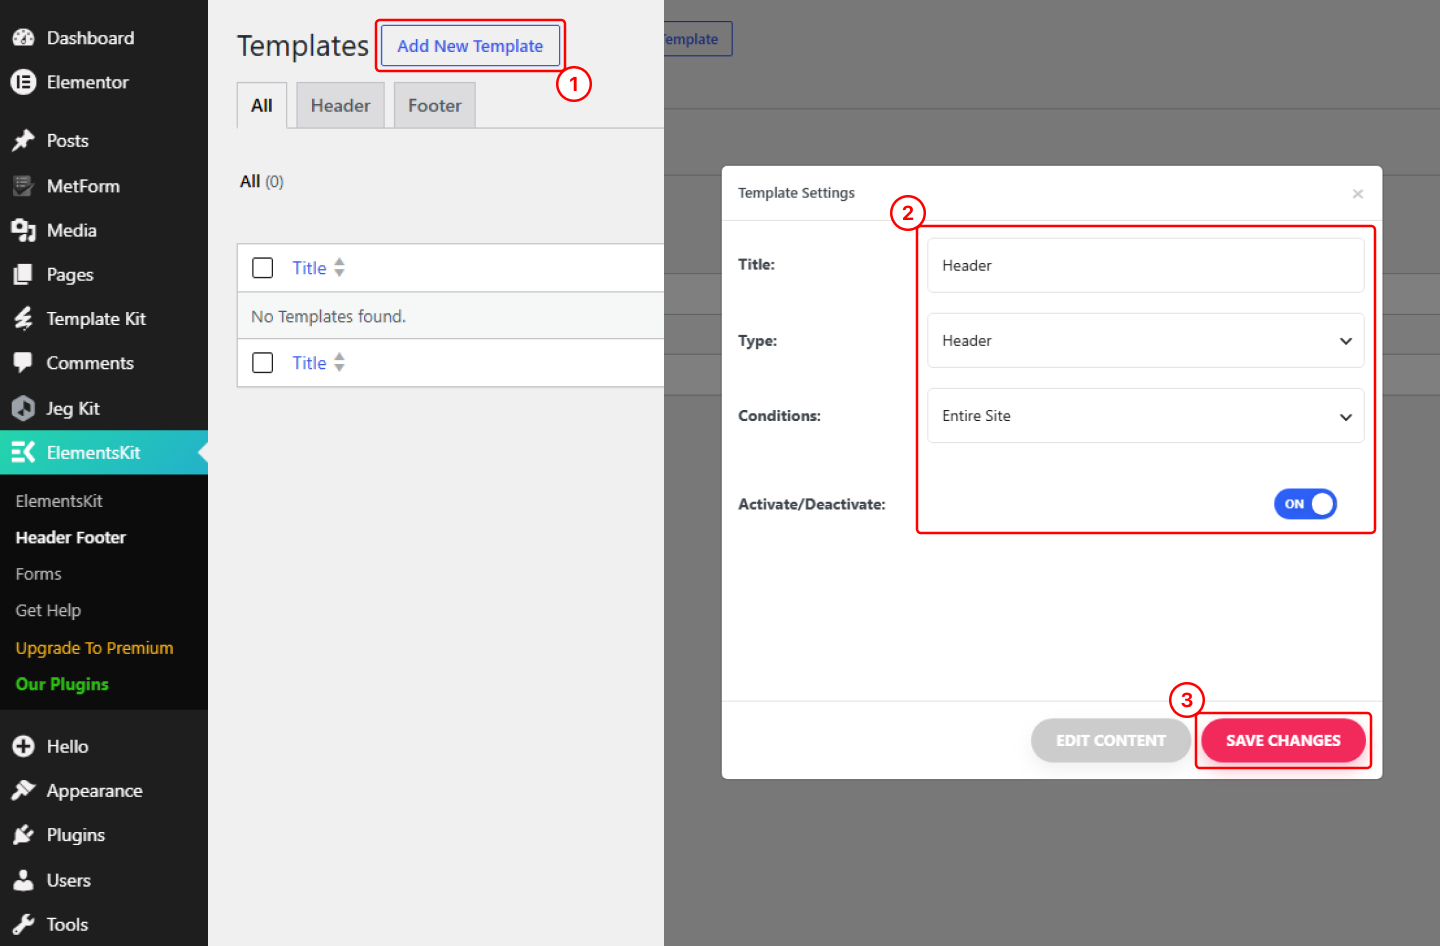
Task: Tick the select-all checkbox in table footer
Action: click(x=263, y=362)
